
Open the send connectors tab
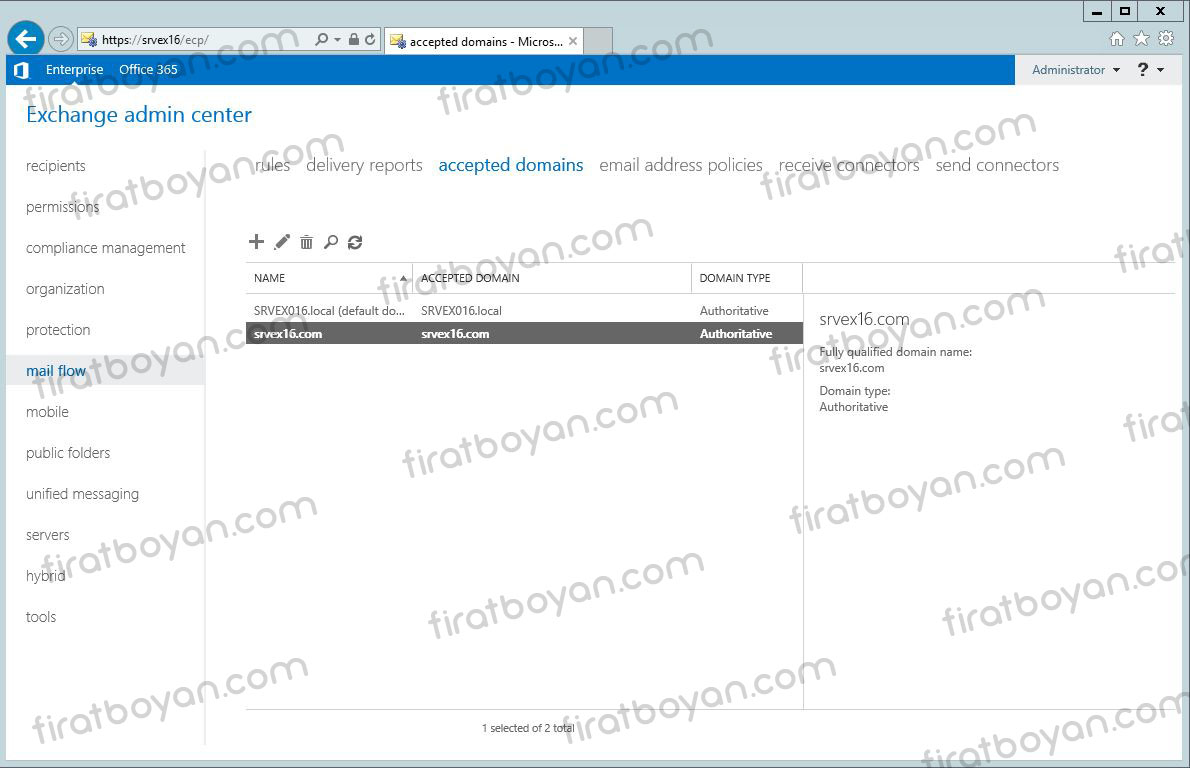click(x=996, y=165)
